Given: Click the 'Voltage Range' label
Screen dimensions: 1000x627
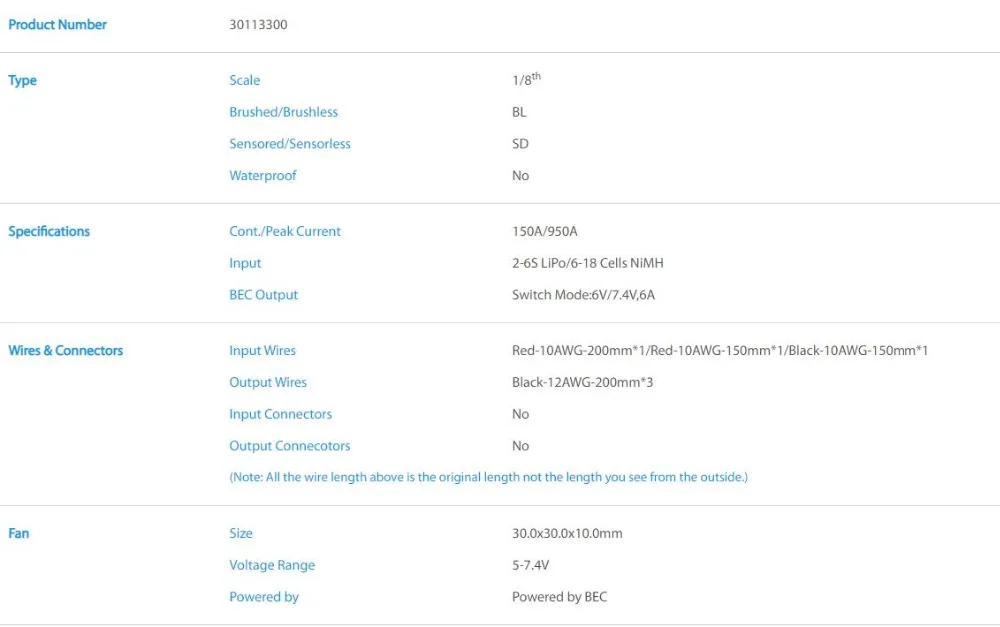Looking at the screenshot, I should point(272,566).
